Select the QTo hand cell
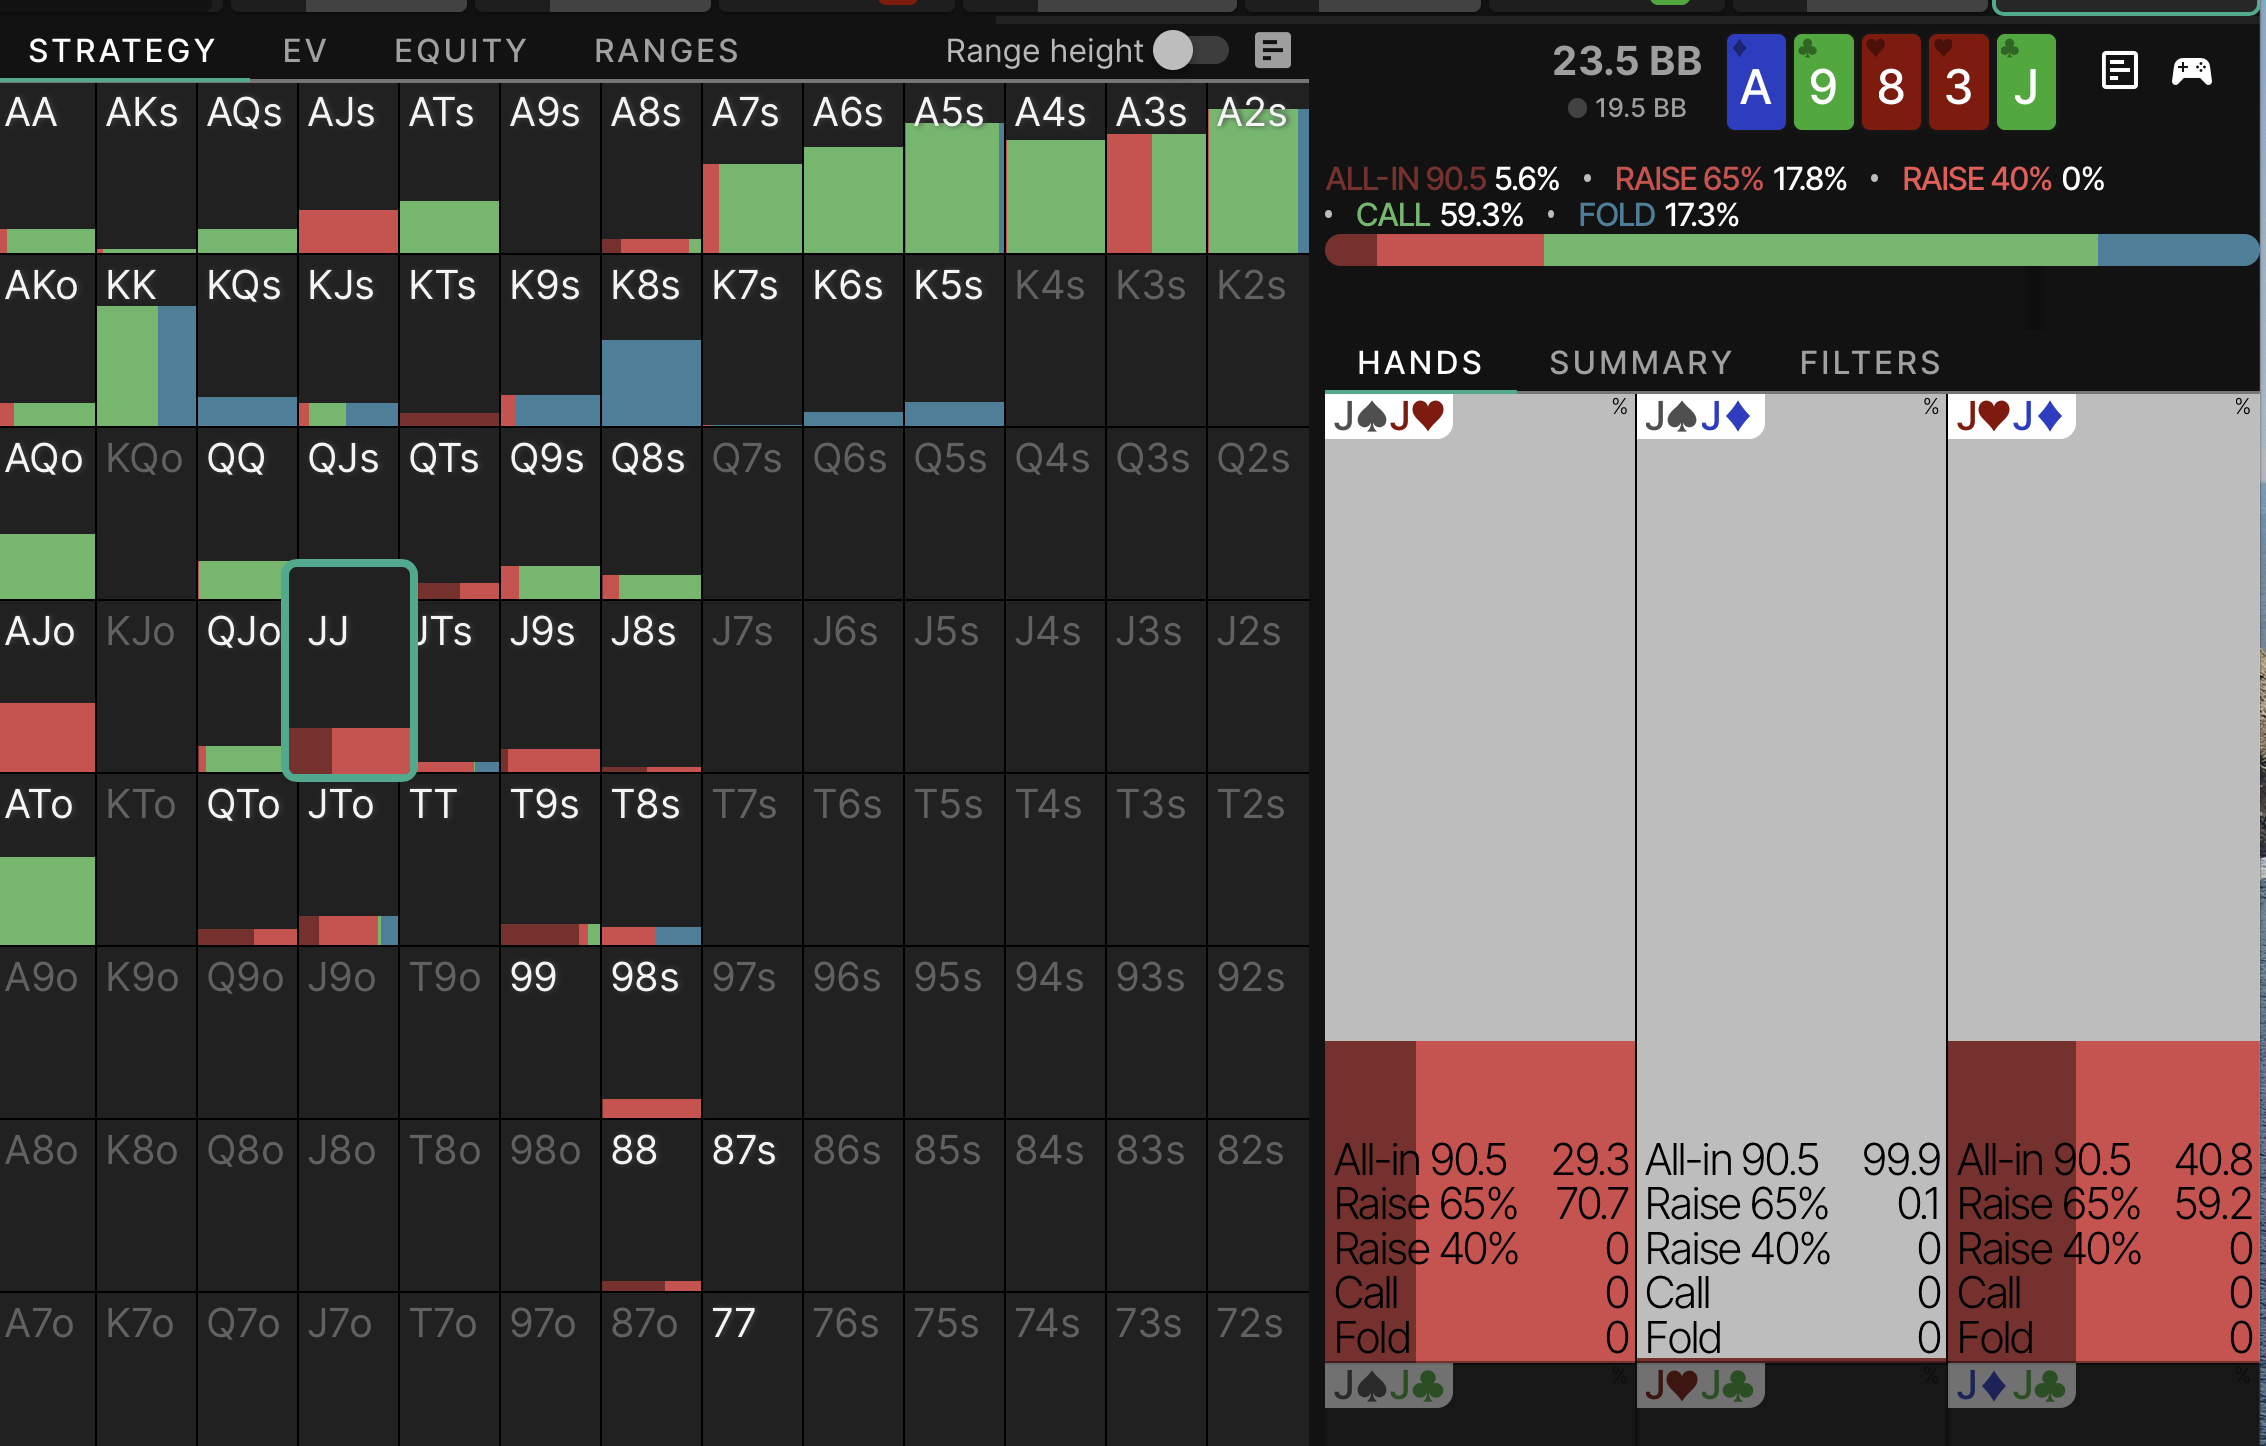 (x=247, y=860)
